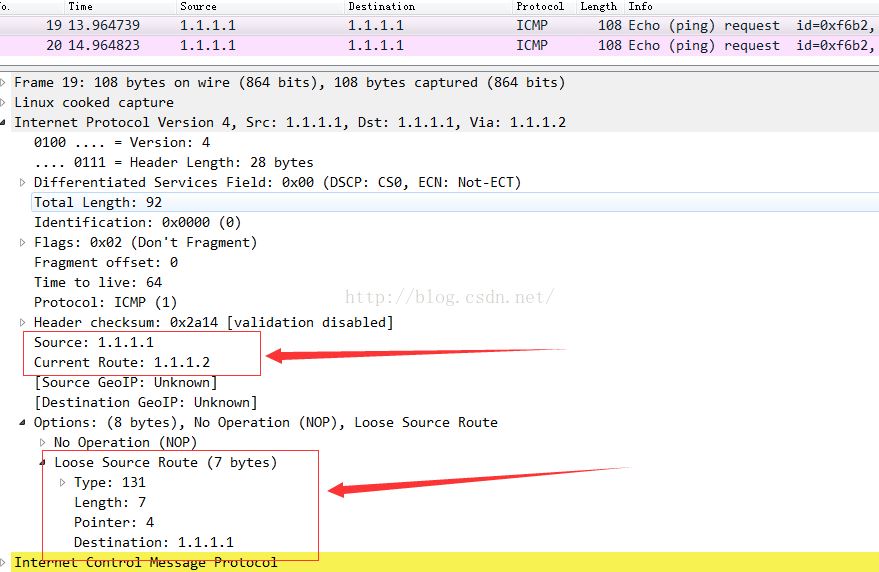The height and width of the screenshot is (572, 879).
Task: Select the Total Length: 92 field
Action: 98,203
